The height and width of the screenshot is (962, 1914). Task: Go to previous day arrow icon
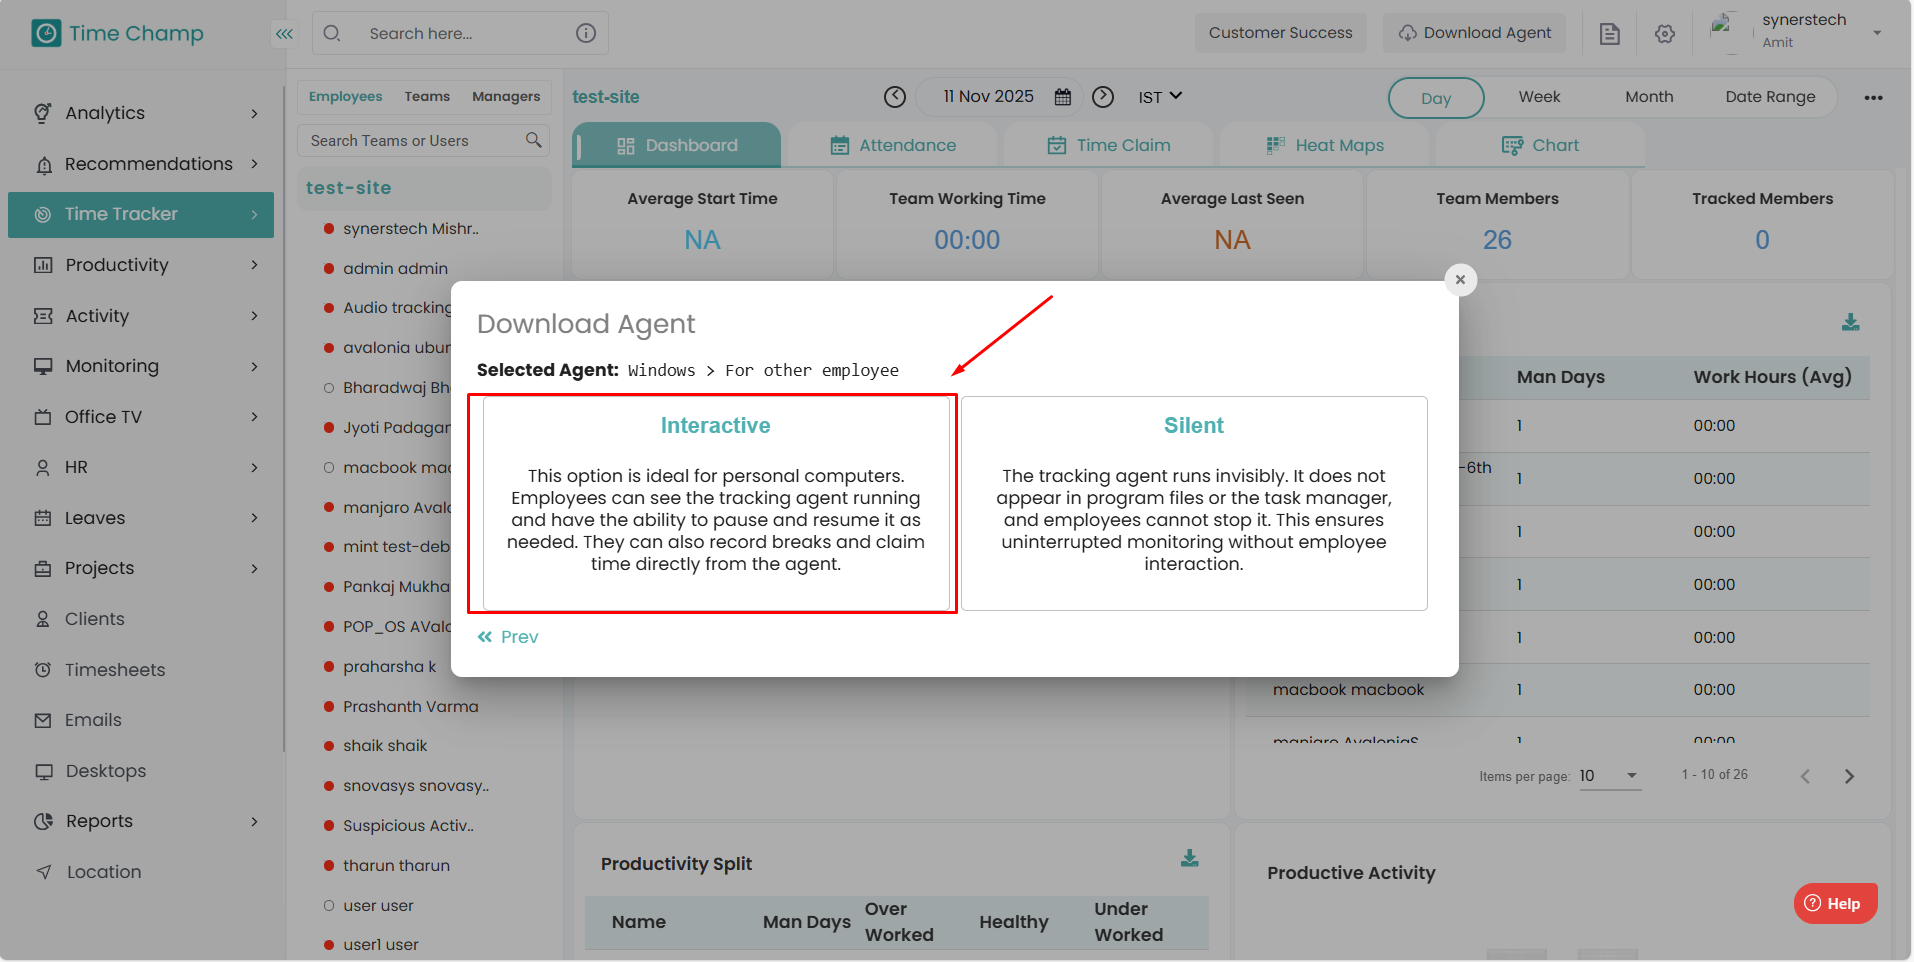tap(895, 97)
